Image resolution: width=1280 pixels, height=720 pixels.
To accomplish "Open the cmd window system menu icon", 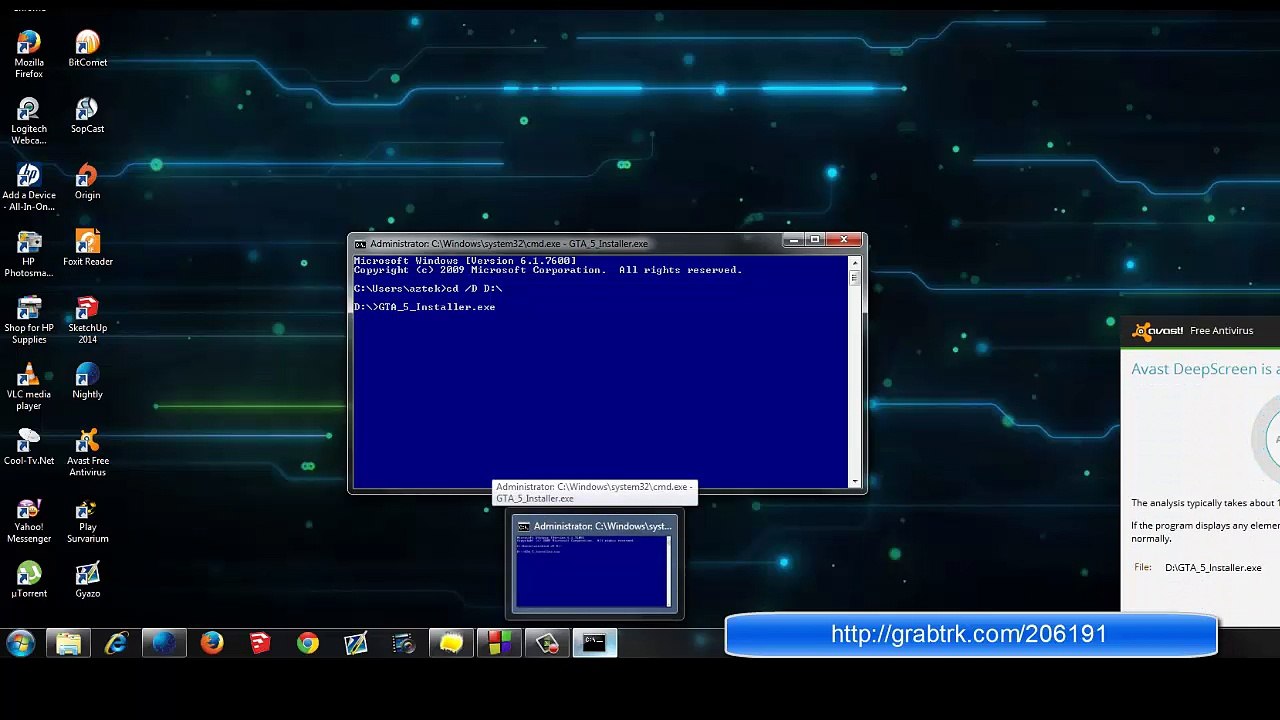I will click(360, 243).
